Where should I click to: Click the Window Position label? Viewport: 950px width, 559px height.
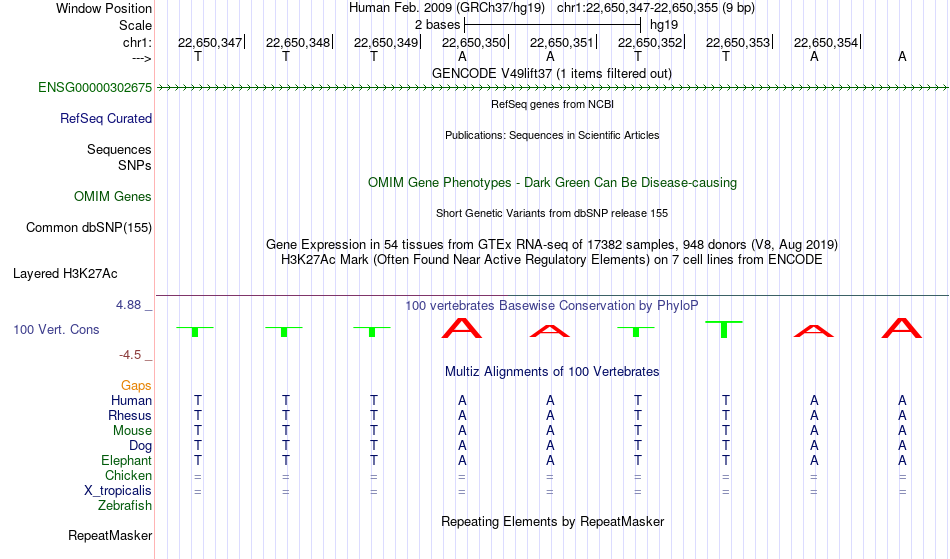(x=104, y=9)
